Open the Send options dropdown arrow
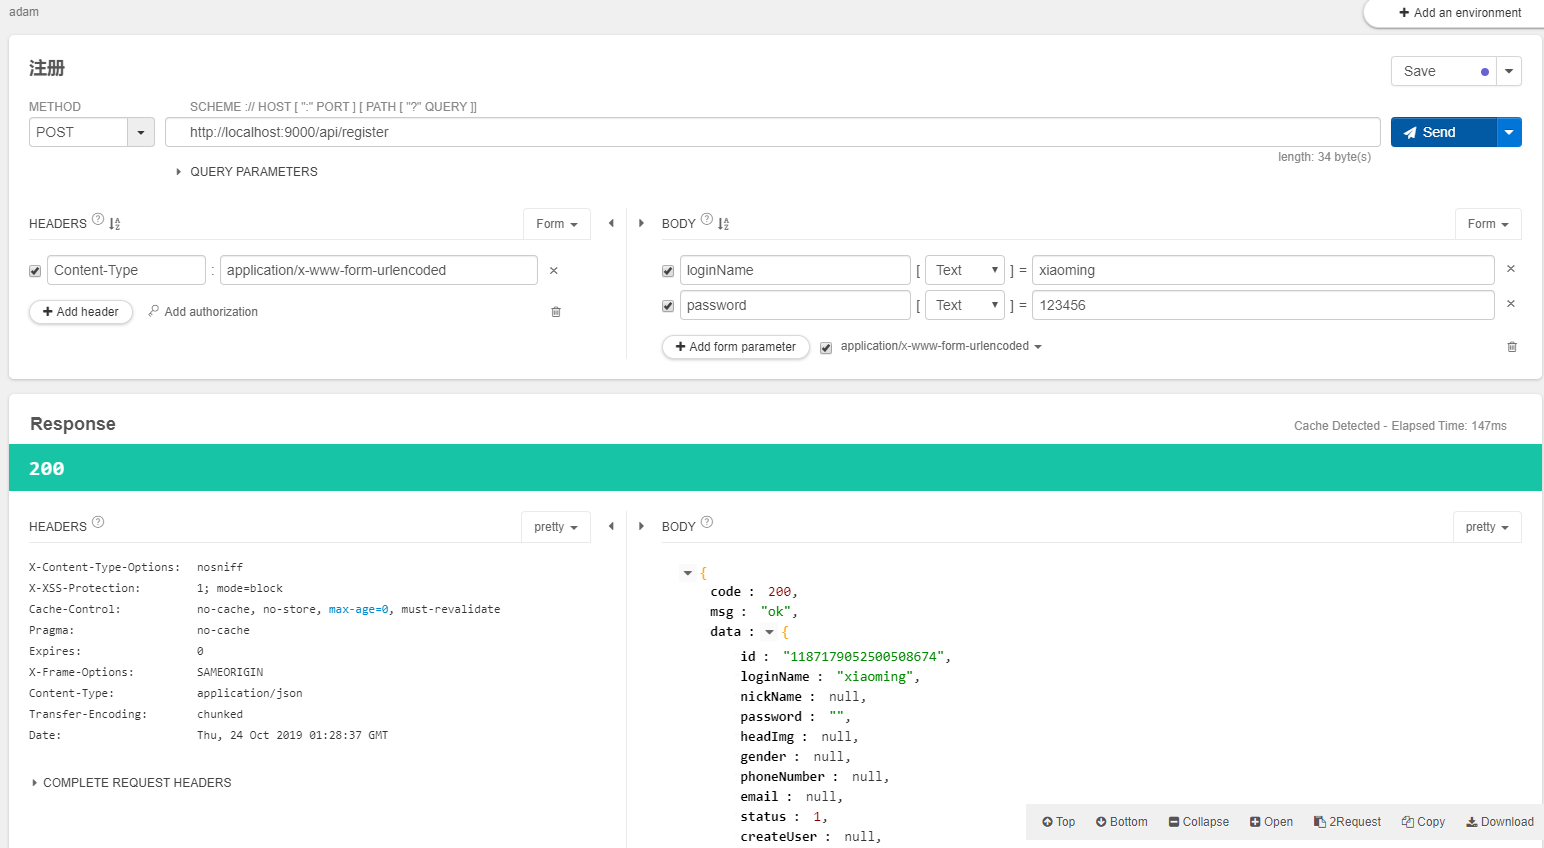The height and width of the screenshot is (848, 1544). click(x=1509, y=132)
